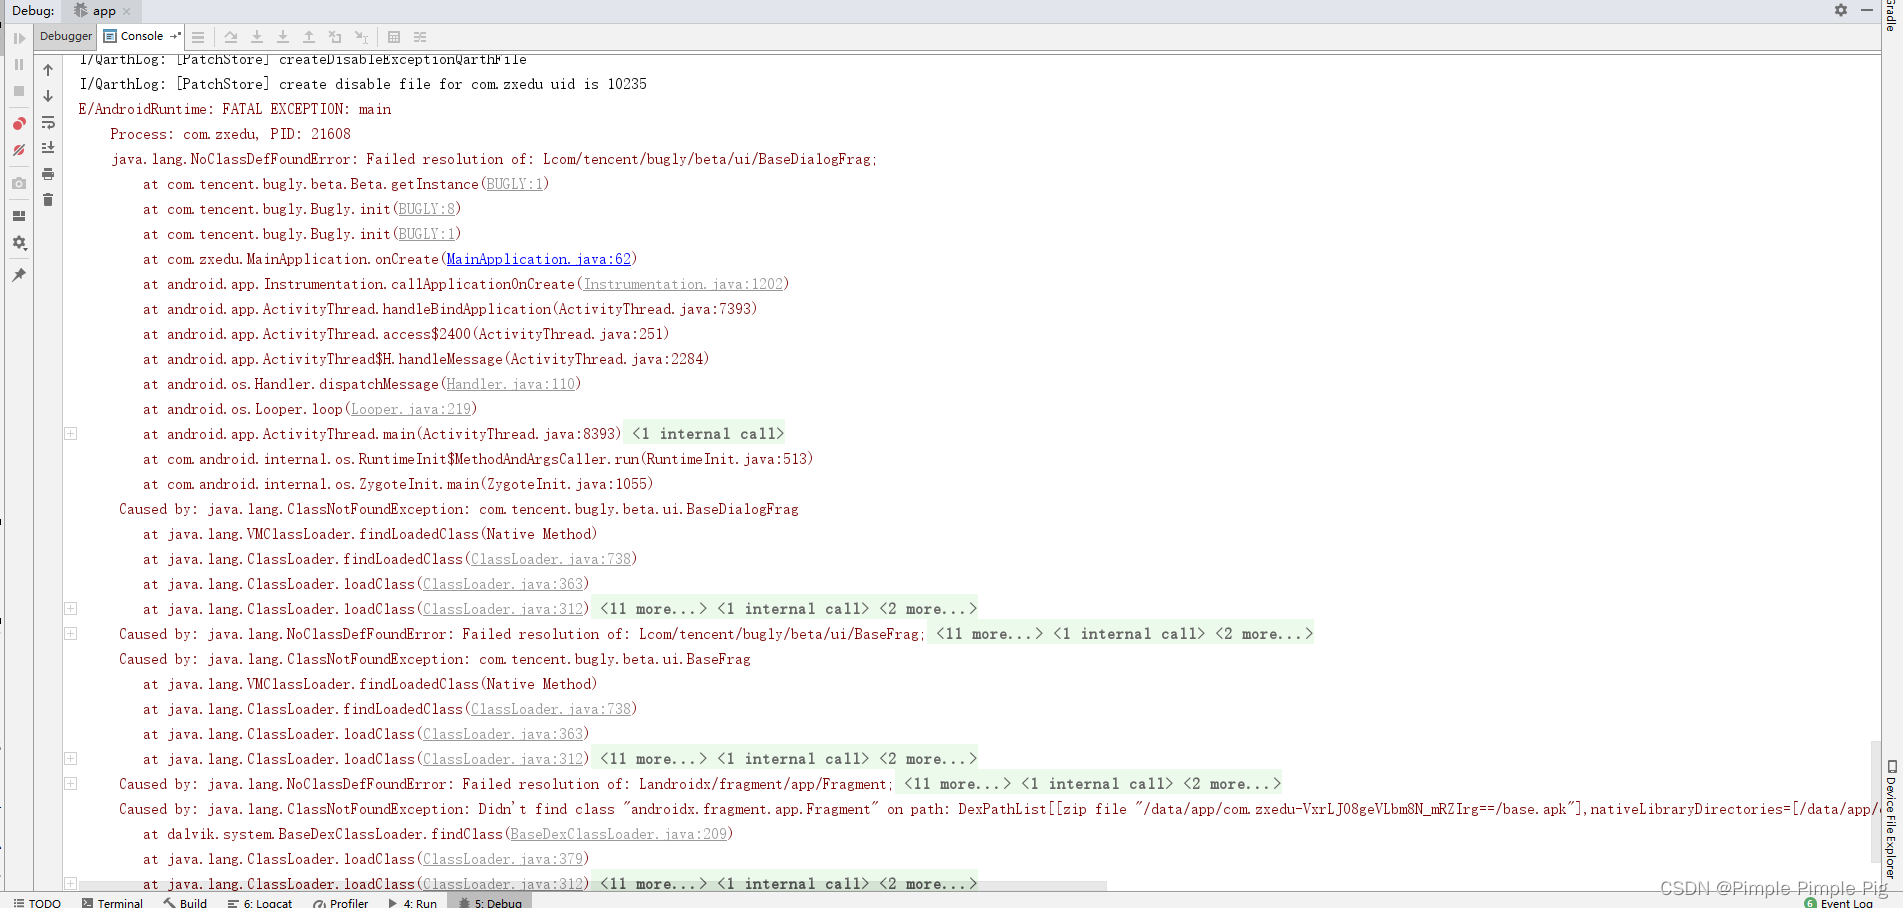Follow the Looper.java:219 link

point(411,409)
